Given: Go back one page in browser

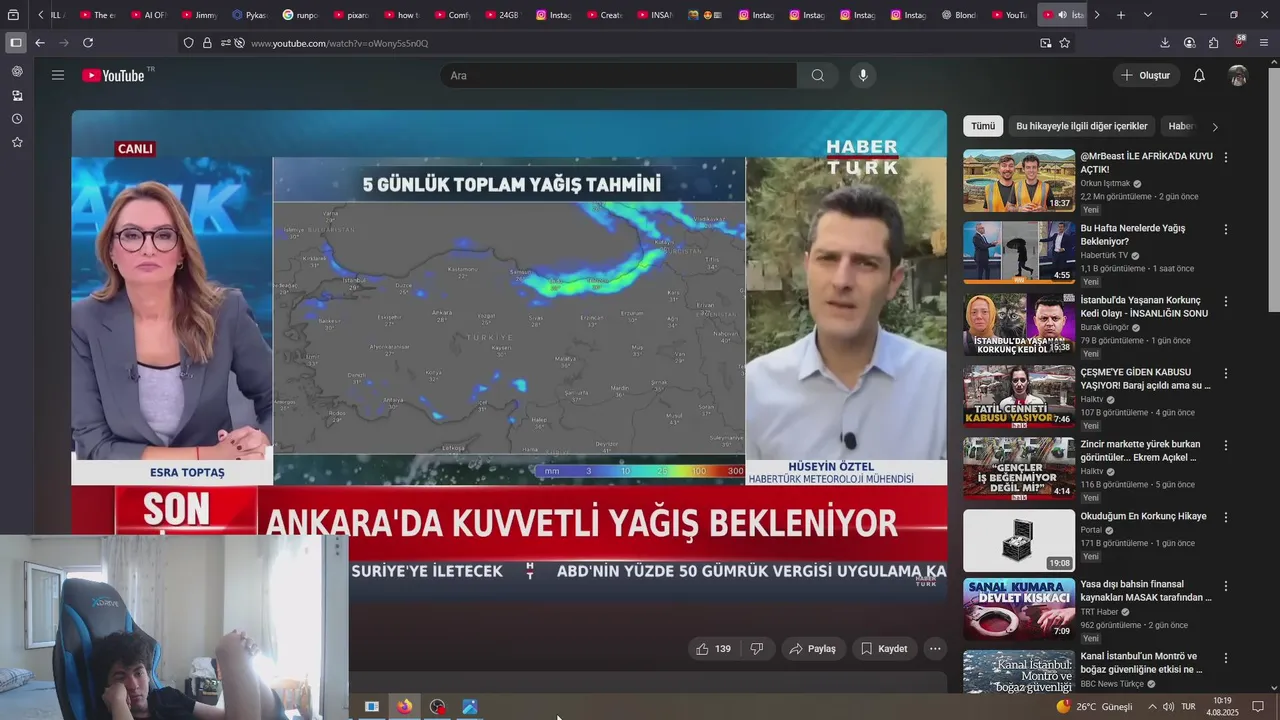Looking at the screenshot, I should [39, 43].
